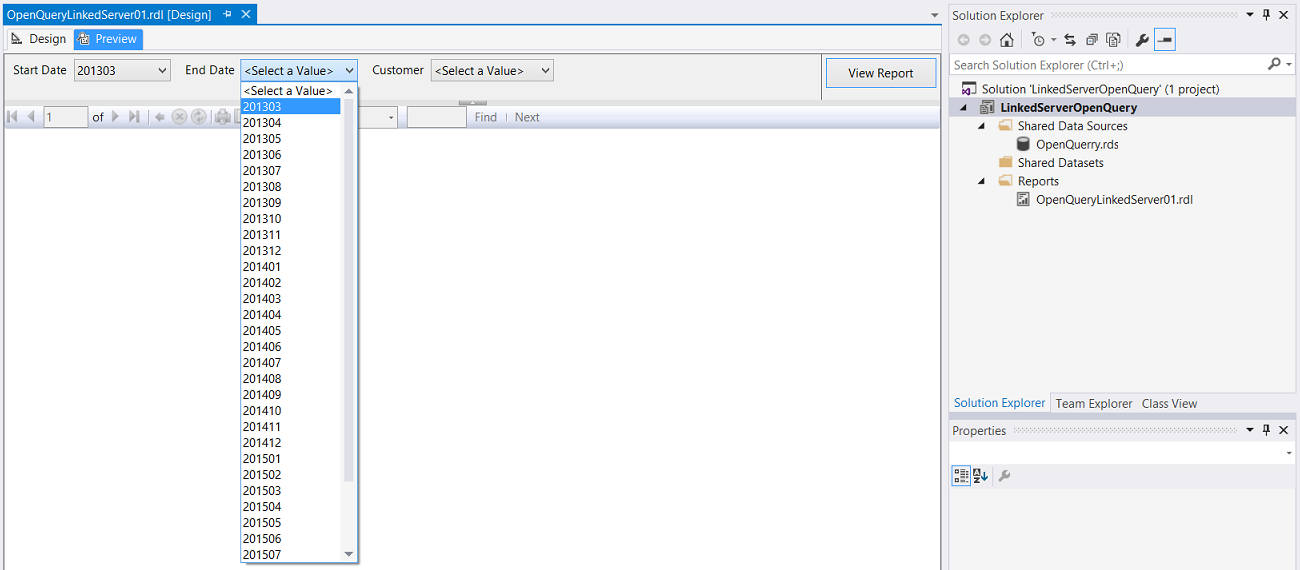Click Sync with Active Document icon

click(x=1070, y=40)
